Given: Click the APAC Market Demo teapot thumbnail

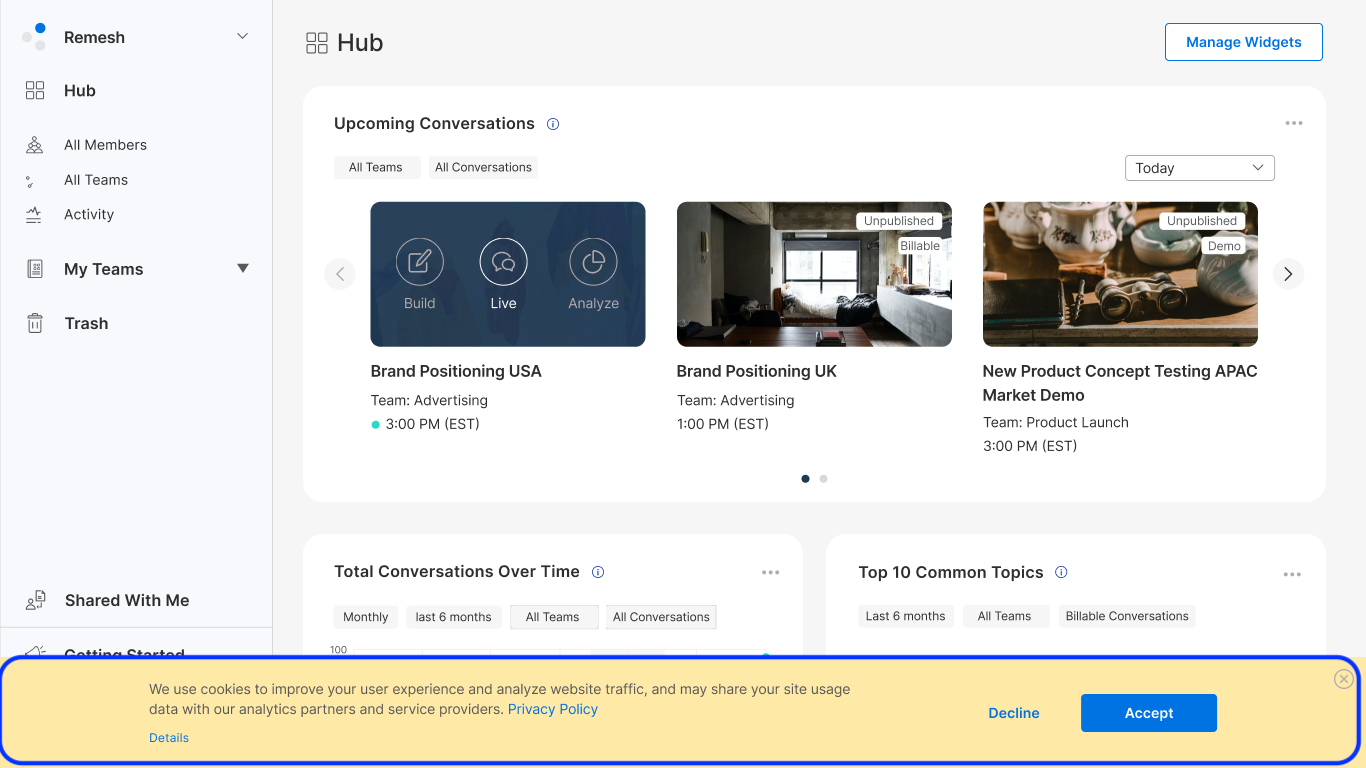Looking at the screenshot, I should point(1120,274).
